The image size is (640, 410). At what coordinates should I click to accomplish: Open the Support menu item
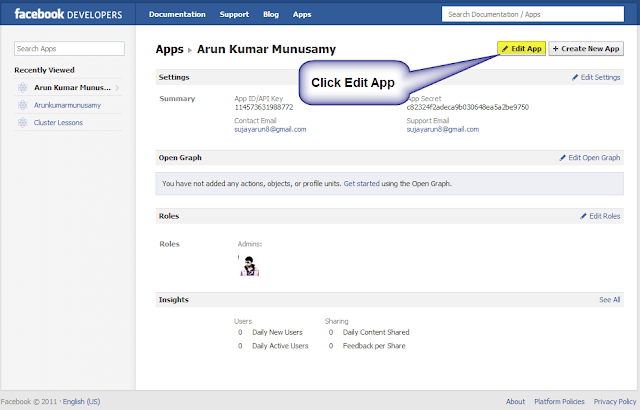(234, 14)
